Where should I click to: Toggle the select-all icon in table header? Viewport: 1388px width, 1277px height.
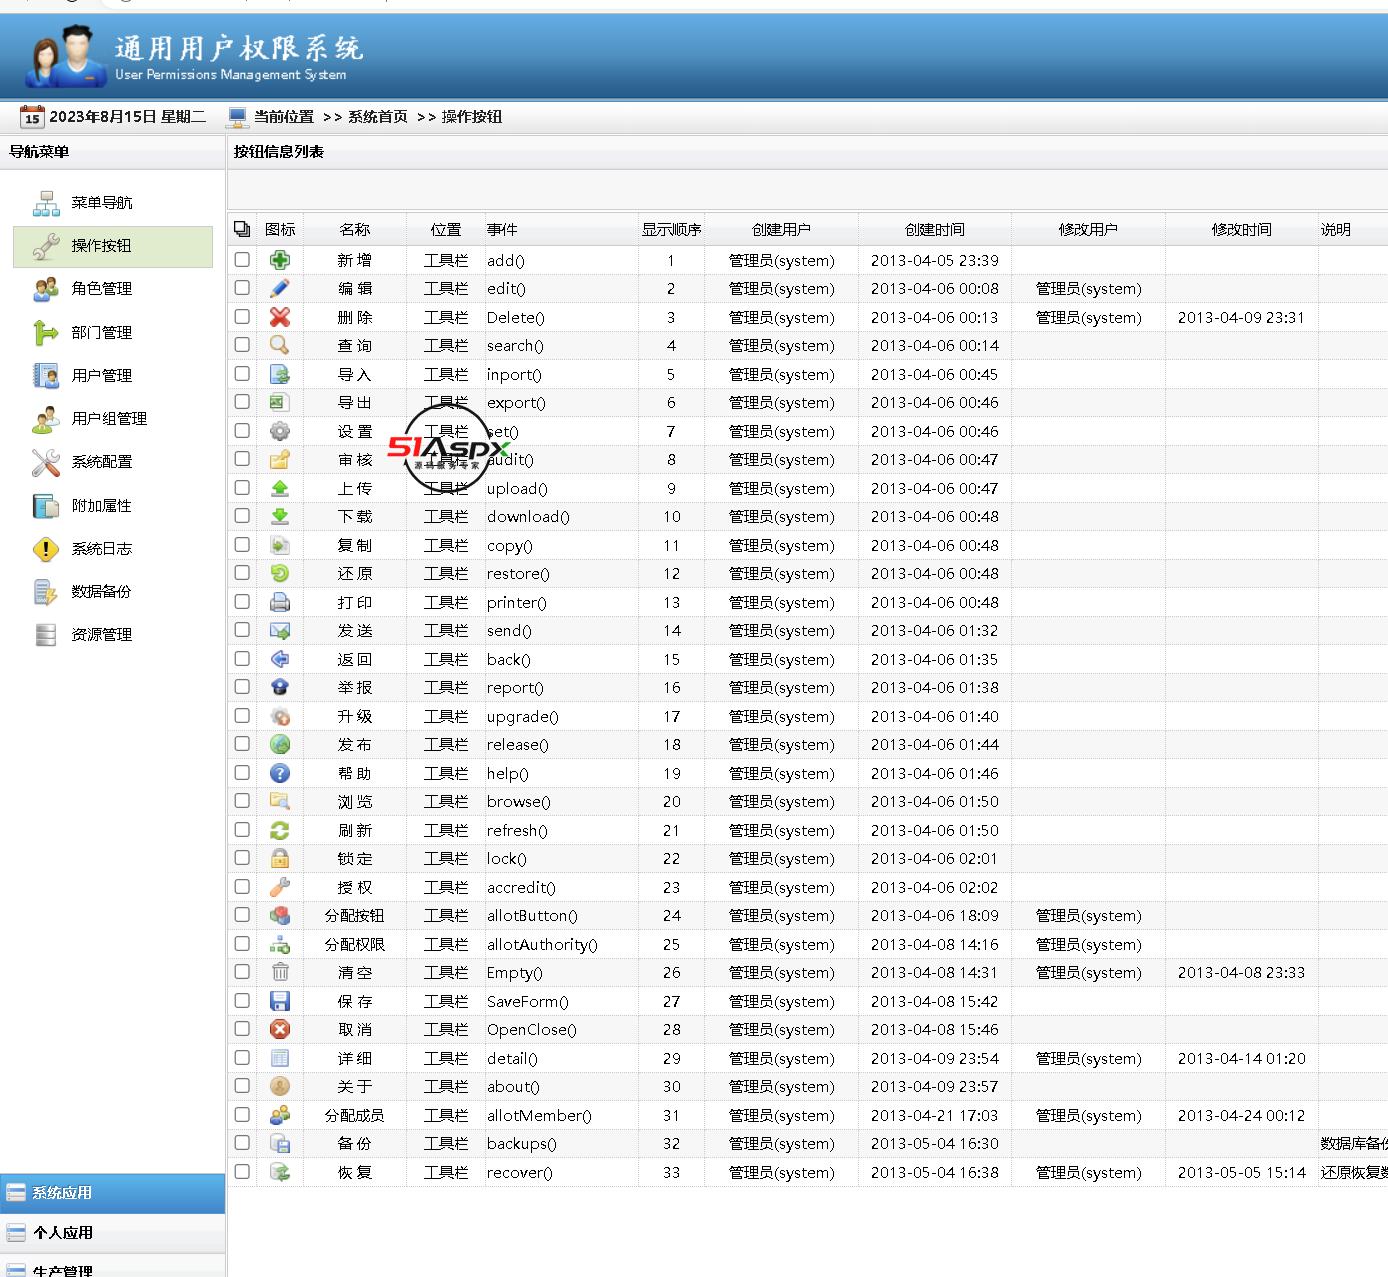coord(242,229)
